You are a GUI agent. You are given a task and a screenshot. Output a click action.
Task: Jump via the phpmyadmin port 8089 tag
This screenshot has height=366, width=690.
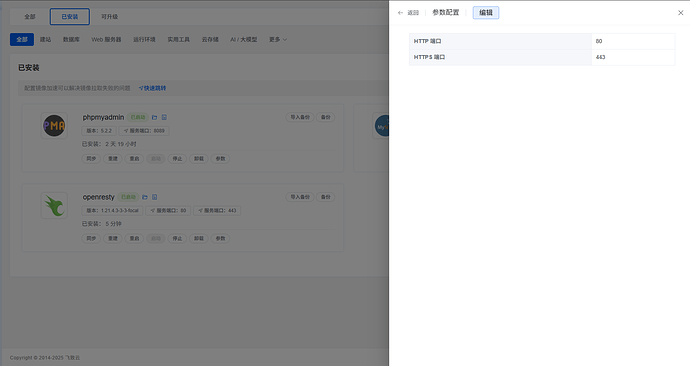(x=144, y=131)
